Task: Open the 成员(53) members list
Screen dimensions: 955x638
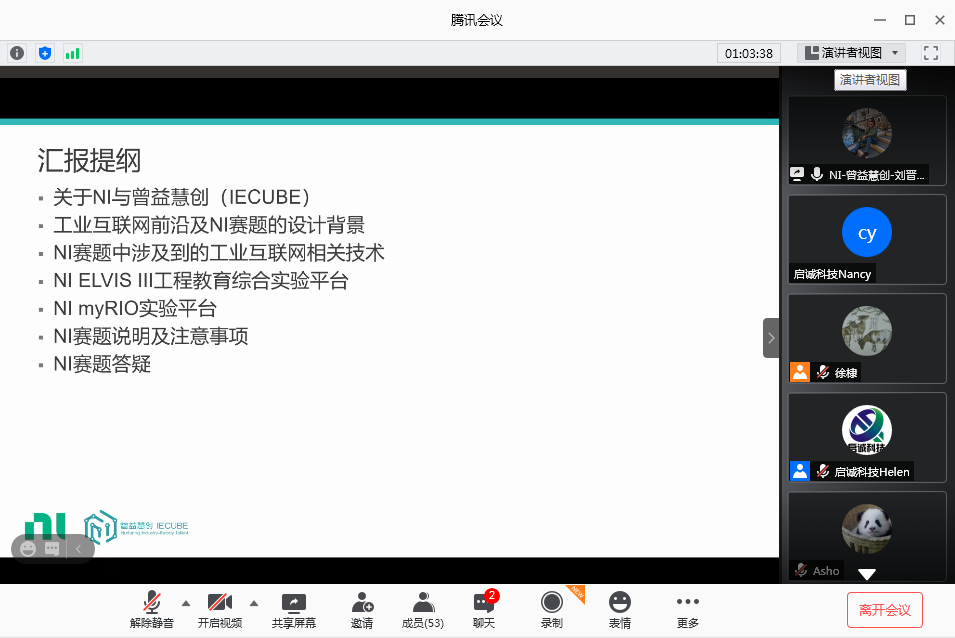Action: point(423,610)
